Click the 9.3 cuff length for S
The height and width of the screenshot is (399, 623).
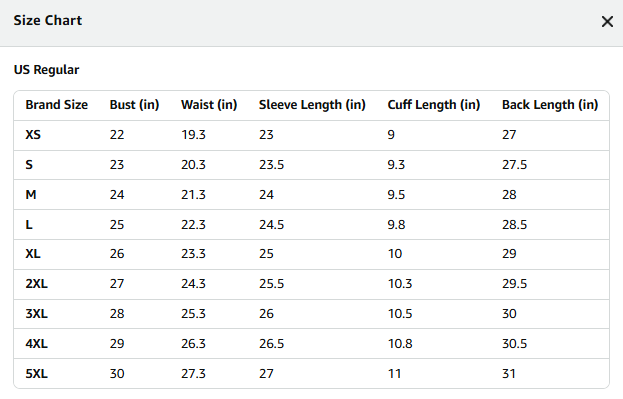396,165
